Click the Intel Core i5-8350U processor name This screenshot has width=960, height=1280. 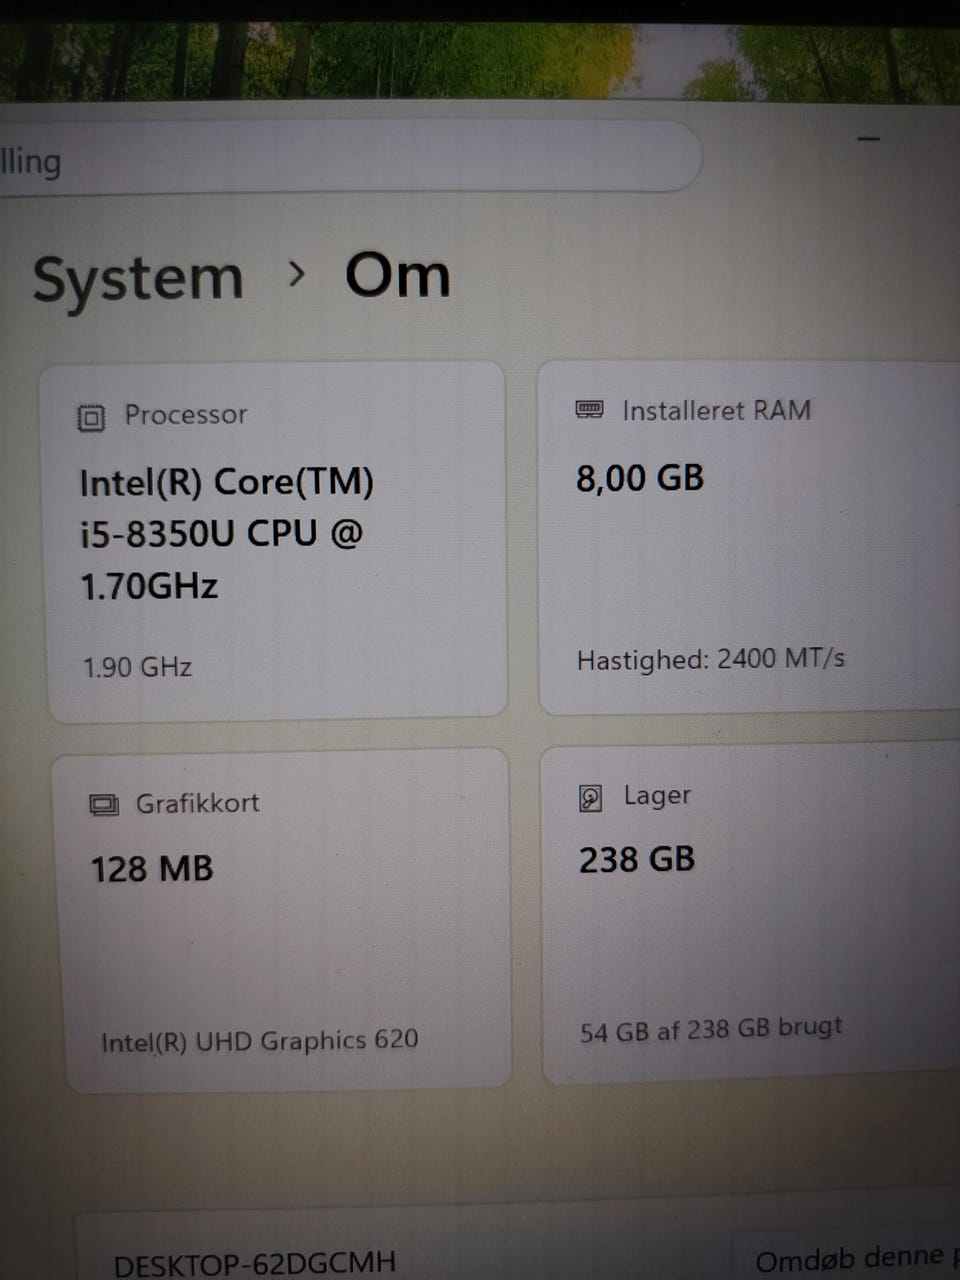click(227, 534)
